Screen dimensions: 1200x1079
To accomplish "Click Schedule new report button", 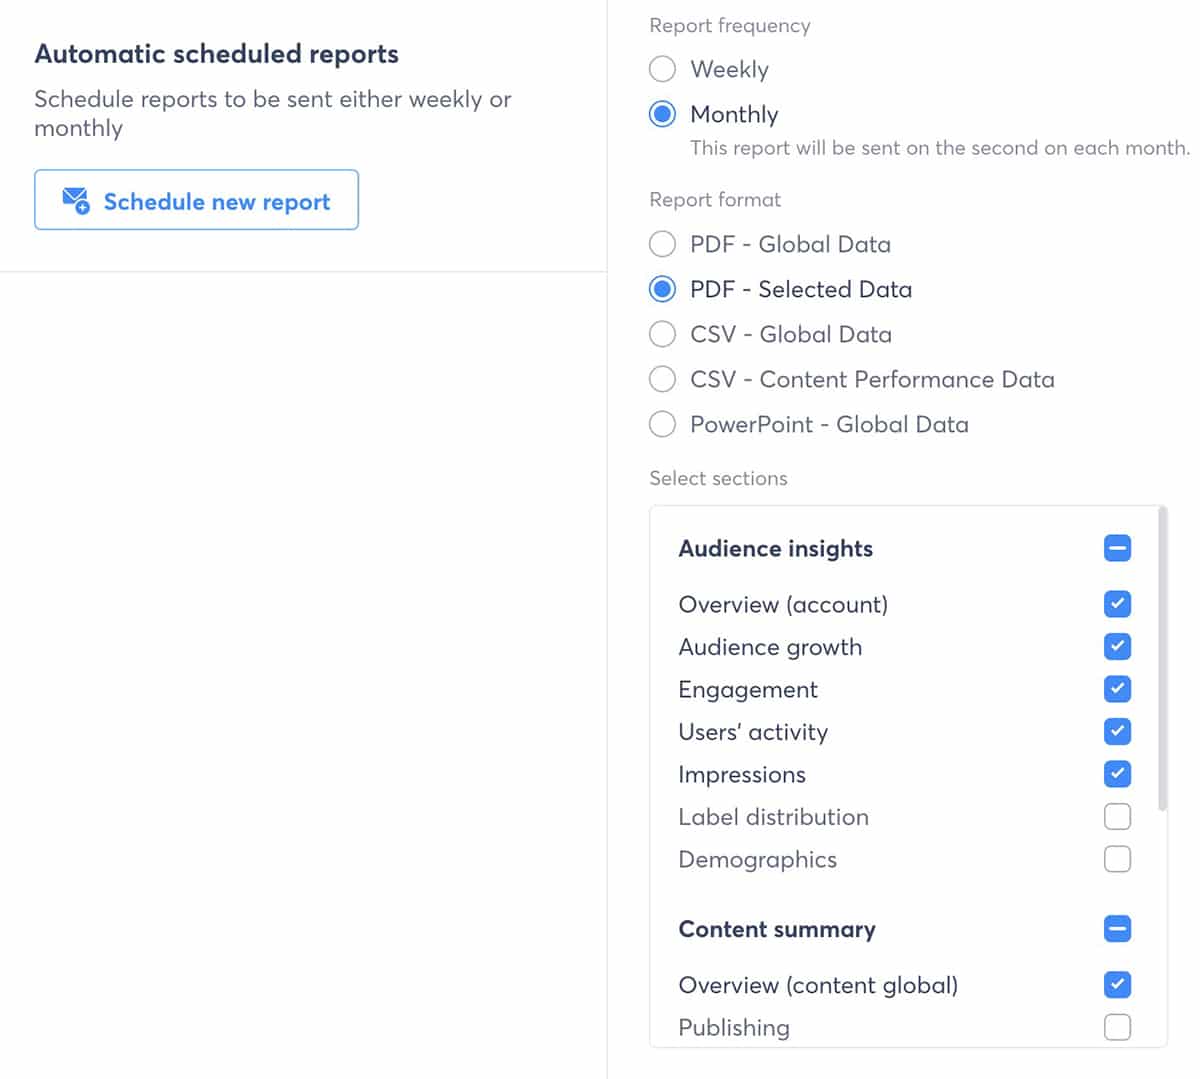I will tap(196, 200).
